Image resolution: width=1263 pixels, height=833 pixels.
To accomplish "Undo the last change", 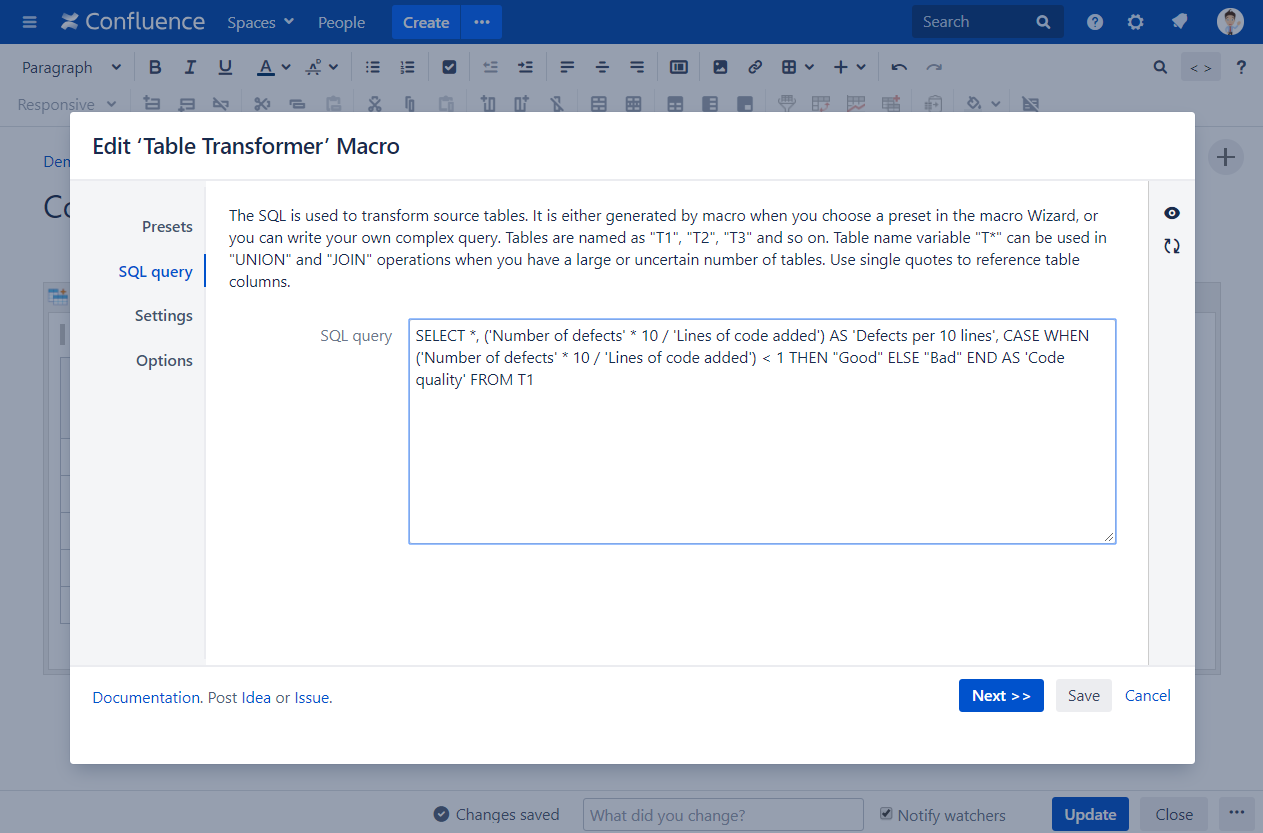I will (898, 66).
